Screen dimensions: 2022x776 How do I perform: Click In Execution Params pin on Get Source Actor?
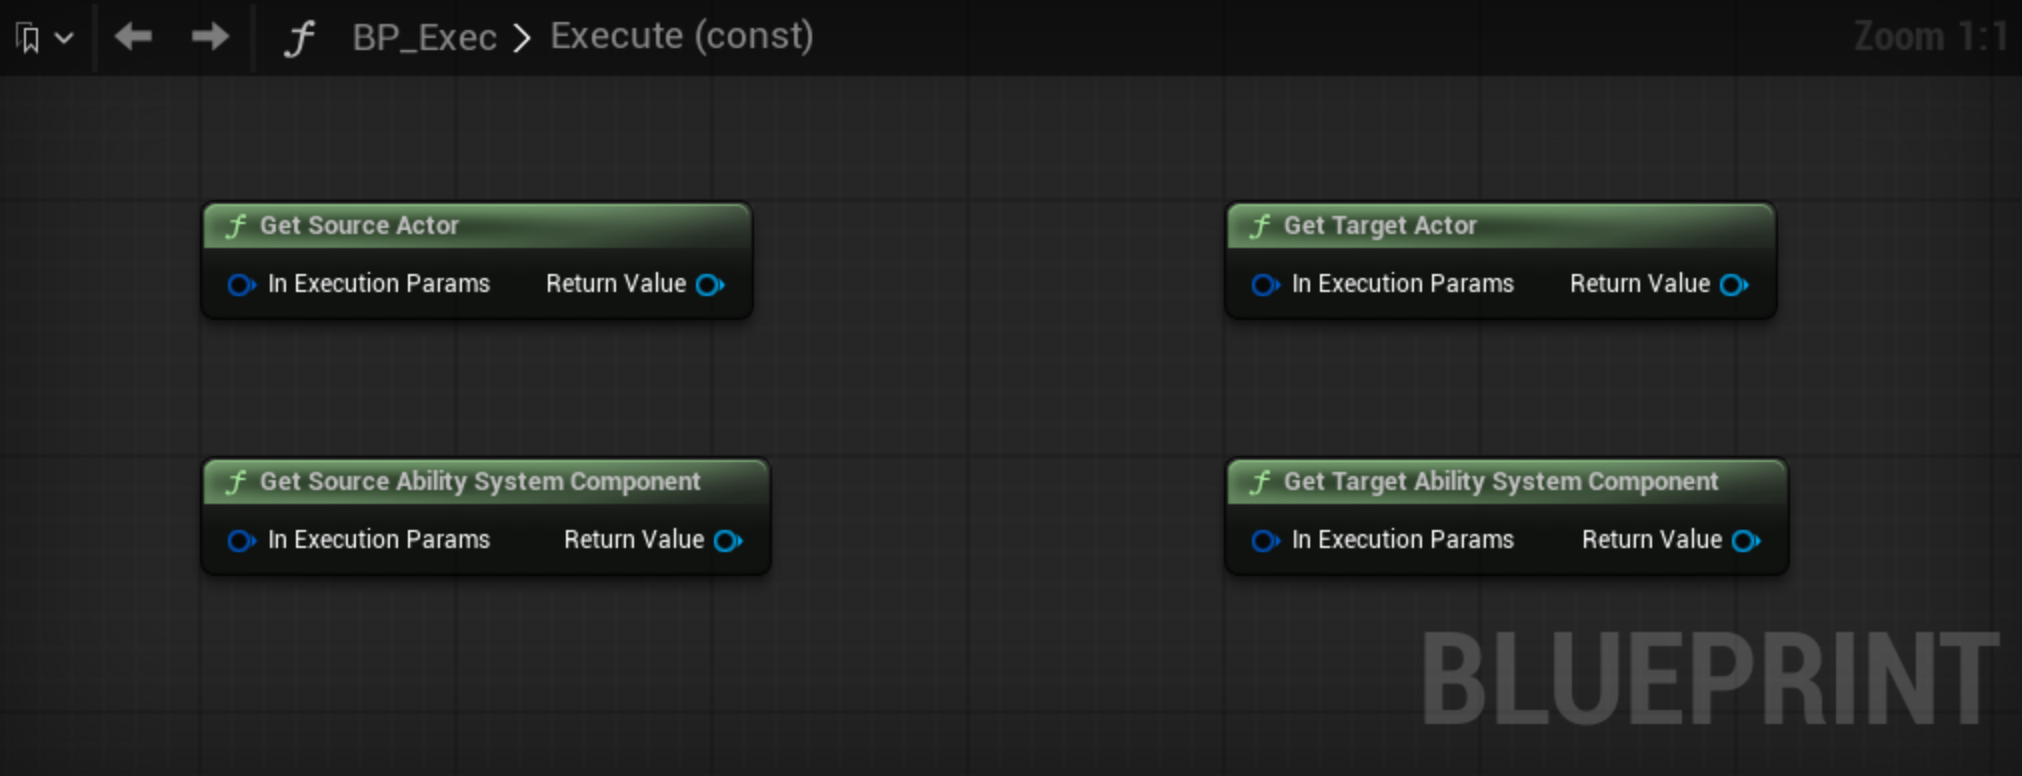[241, 285]
